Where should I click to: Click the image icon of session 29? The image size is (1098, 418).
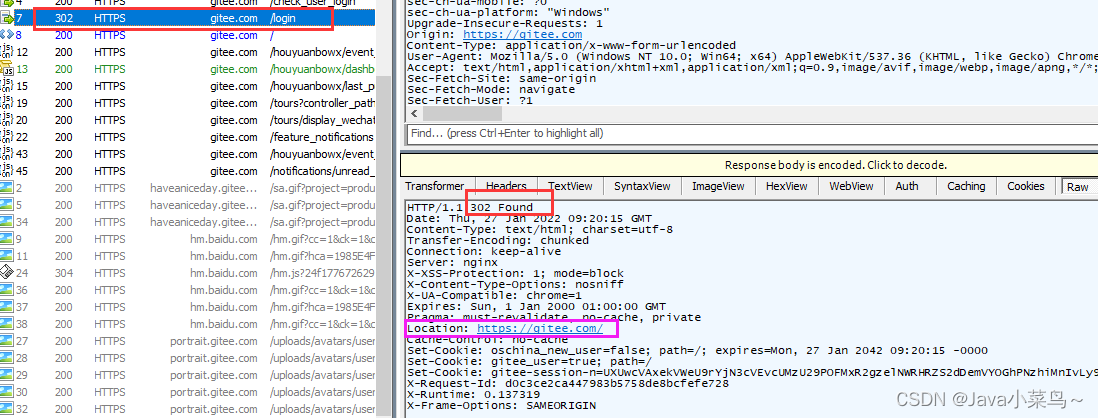(7, 375)
